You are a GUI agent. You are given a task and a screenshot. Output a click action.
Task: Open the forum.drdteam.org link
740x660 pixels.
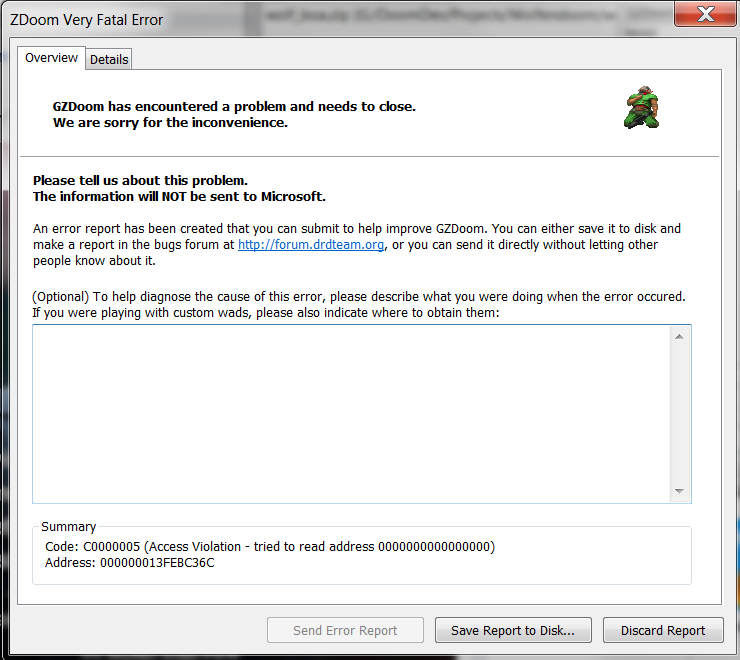click(311, 245)
